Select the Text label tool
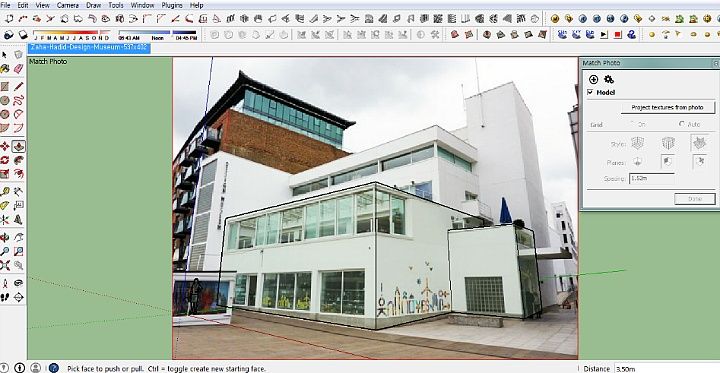720x373 pixels. click(x=18, y=205)
